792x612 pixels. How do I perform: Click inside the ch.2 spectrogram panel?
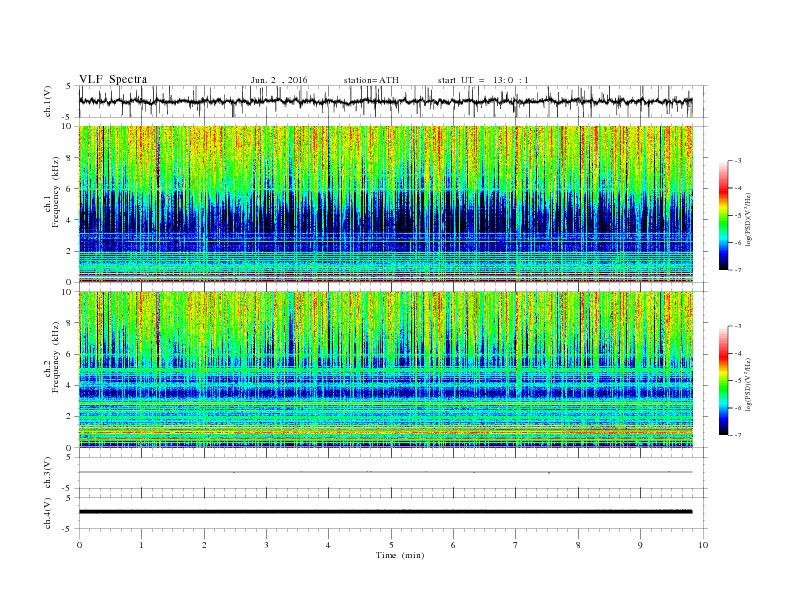(386, 369)
